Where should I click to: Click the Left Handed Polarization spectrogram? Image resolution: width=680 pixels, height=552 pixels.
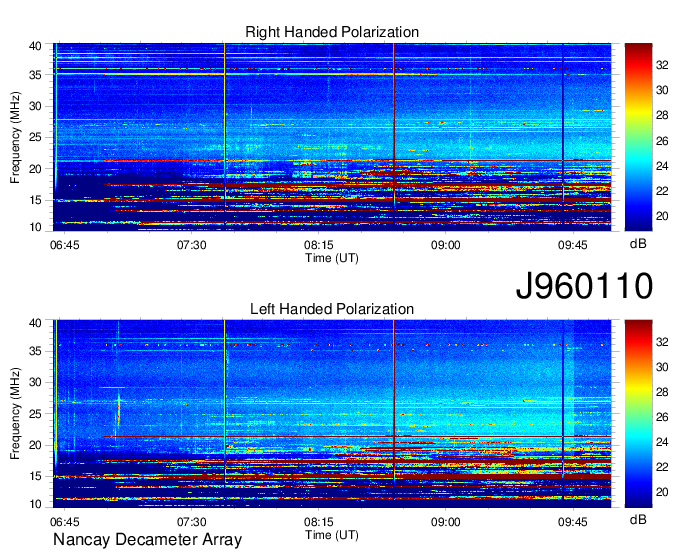(332, 414)
